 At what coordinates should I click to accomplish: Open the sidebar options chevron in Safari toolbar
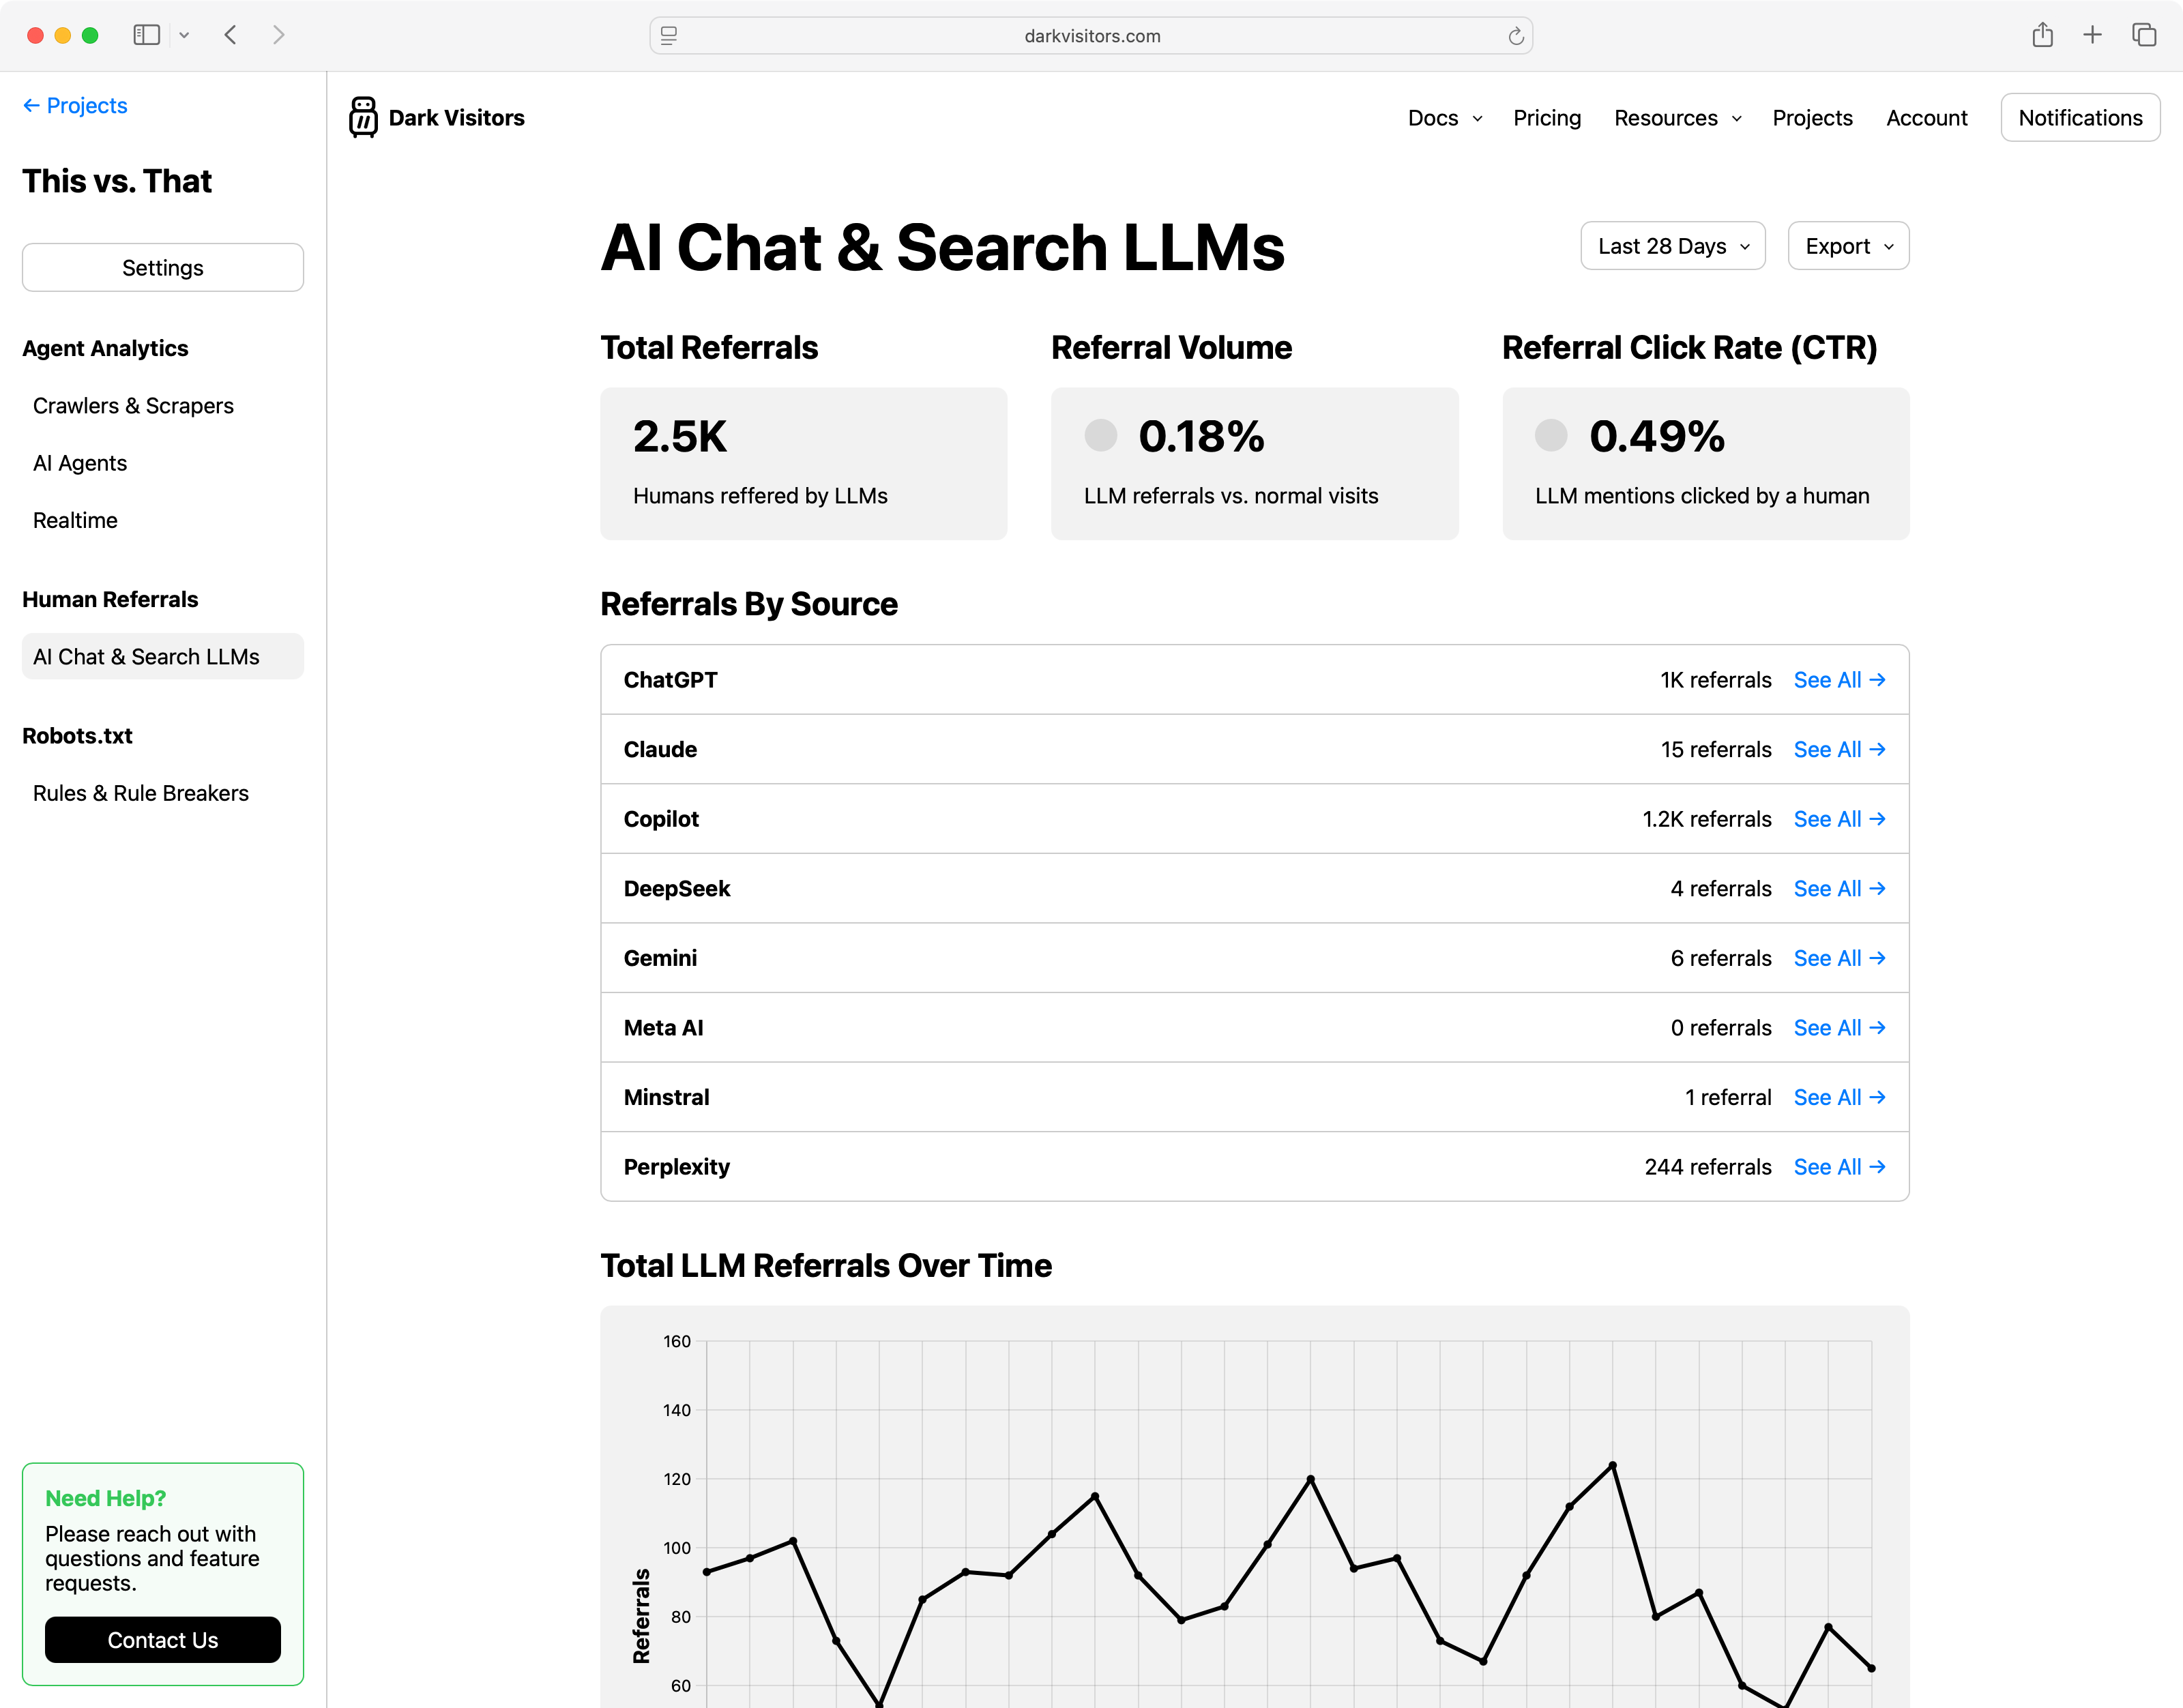(x=184, y=35)
